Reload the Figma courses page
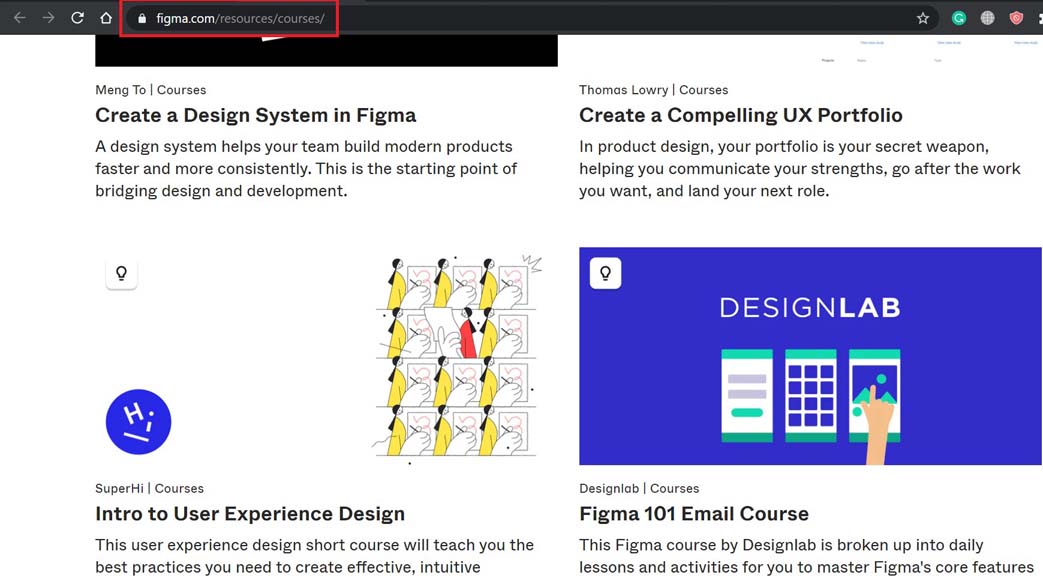Viewport: 1043px width, 581px height. click(x=77, y=18)
